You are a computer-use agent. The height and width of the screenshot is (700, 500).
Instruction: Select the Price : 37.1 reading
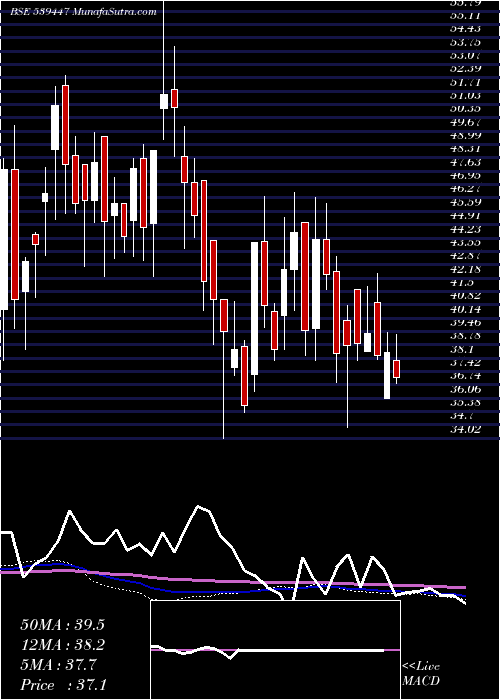click(x=63, y=685)
